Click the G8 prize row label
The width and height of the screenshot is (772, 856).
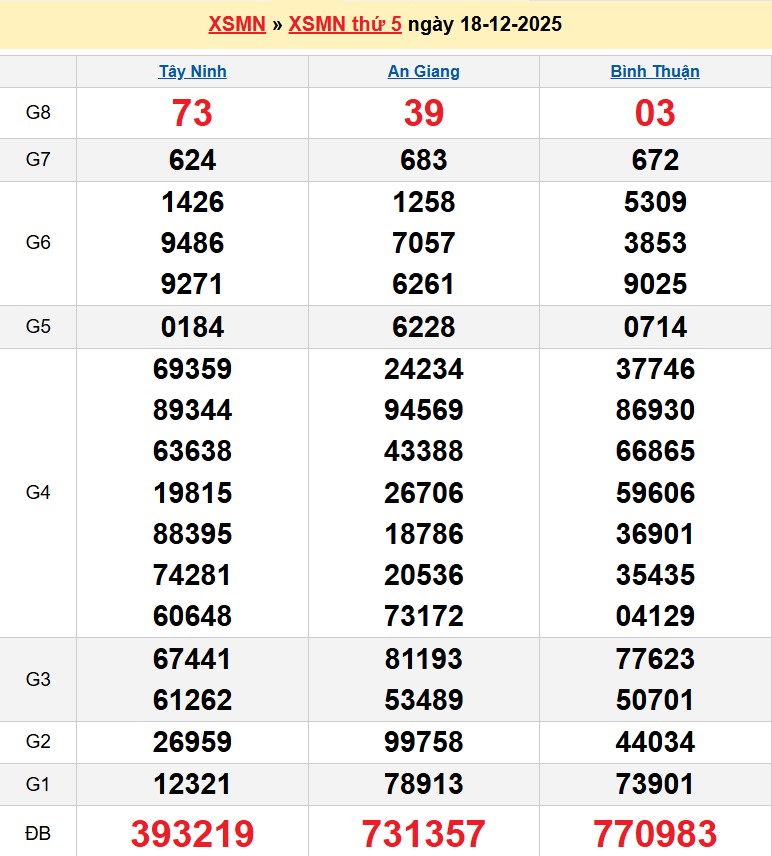pos(38,113)
